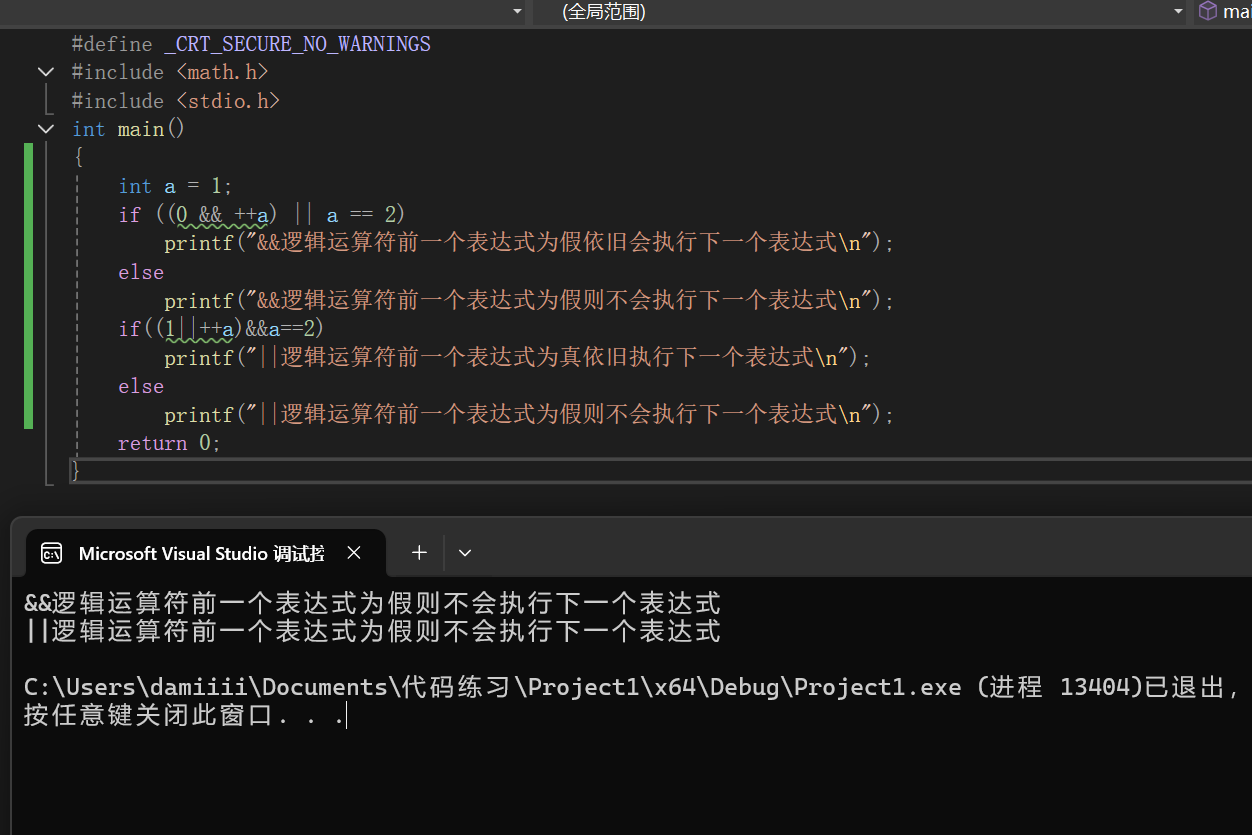Click the squiggled 0 && ++a expression
This screenshot has height=835, width=1252.
tap(222, 215)
